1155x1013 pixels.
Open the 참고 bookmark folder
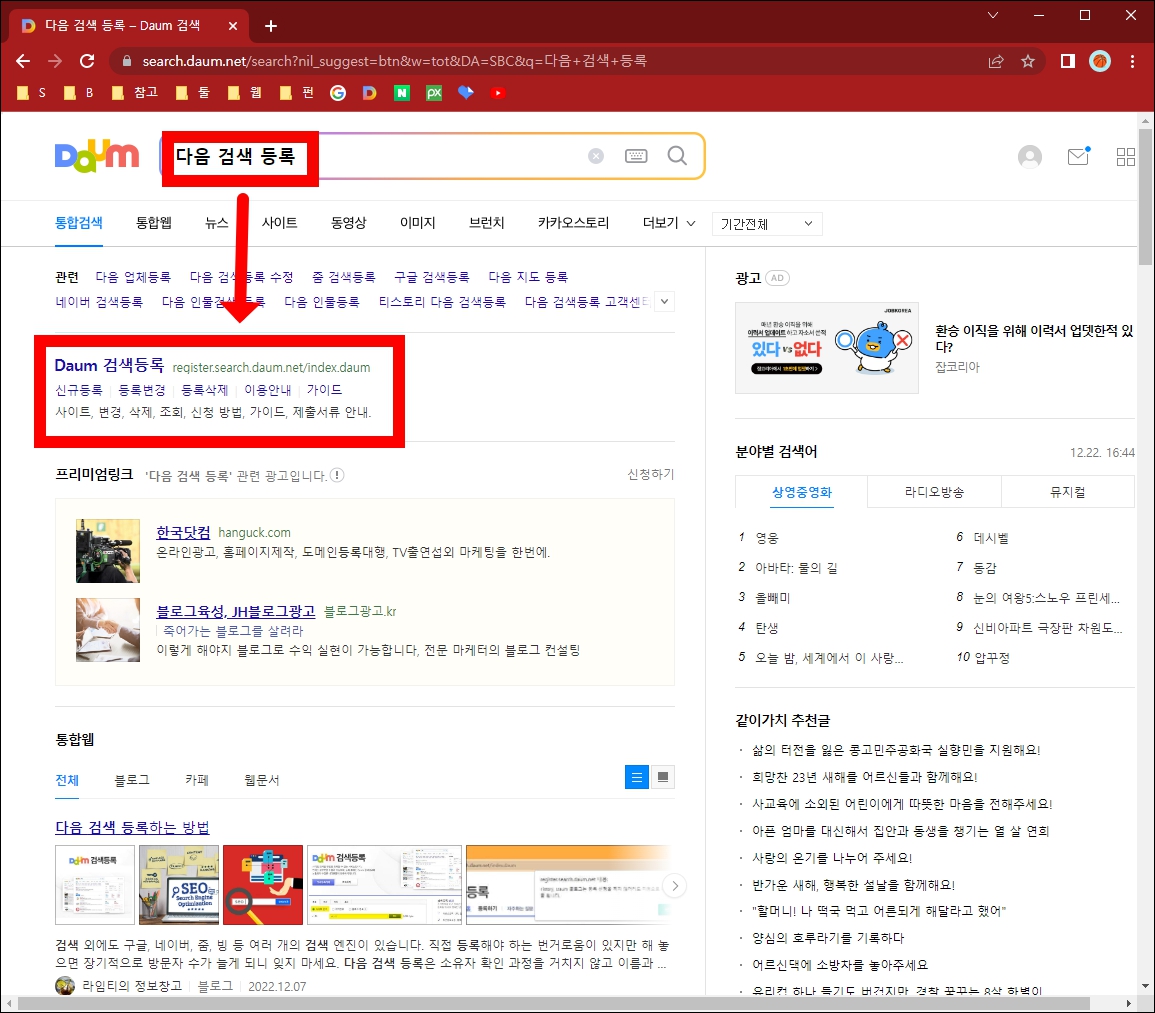pyautogui.click(x=136, y=93)
